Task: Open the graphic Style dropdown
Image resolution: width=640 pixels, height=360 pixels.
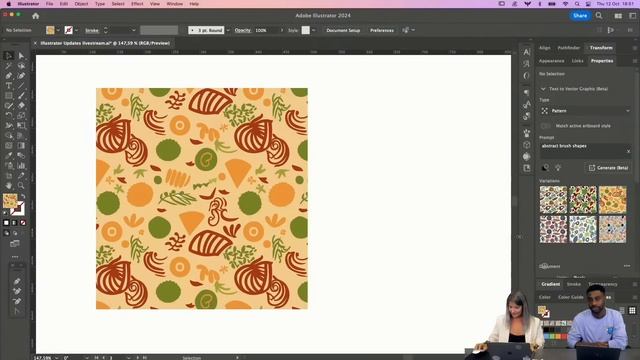Action: 313,30
